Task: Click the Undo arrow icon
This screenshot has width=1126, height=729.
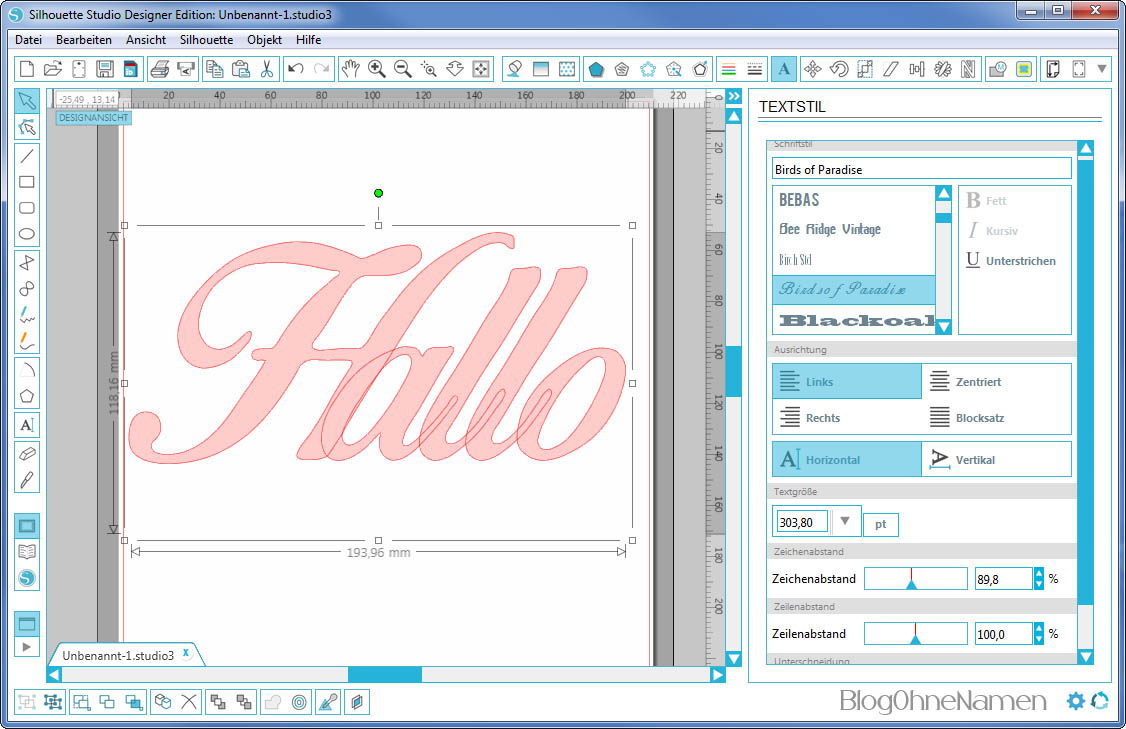Action: 295,69
